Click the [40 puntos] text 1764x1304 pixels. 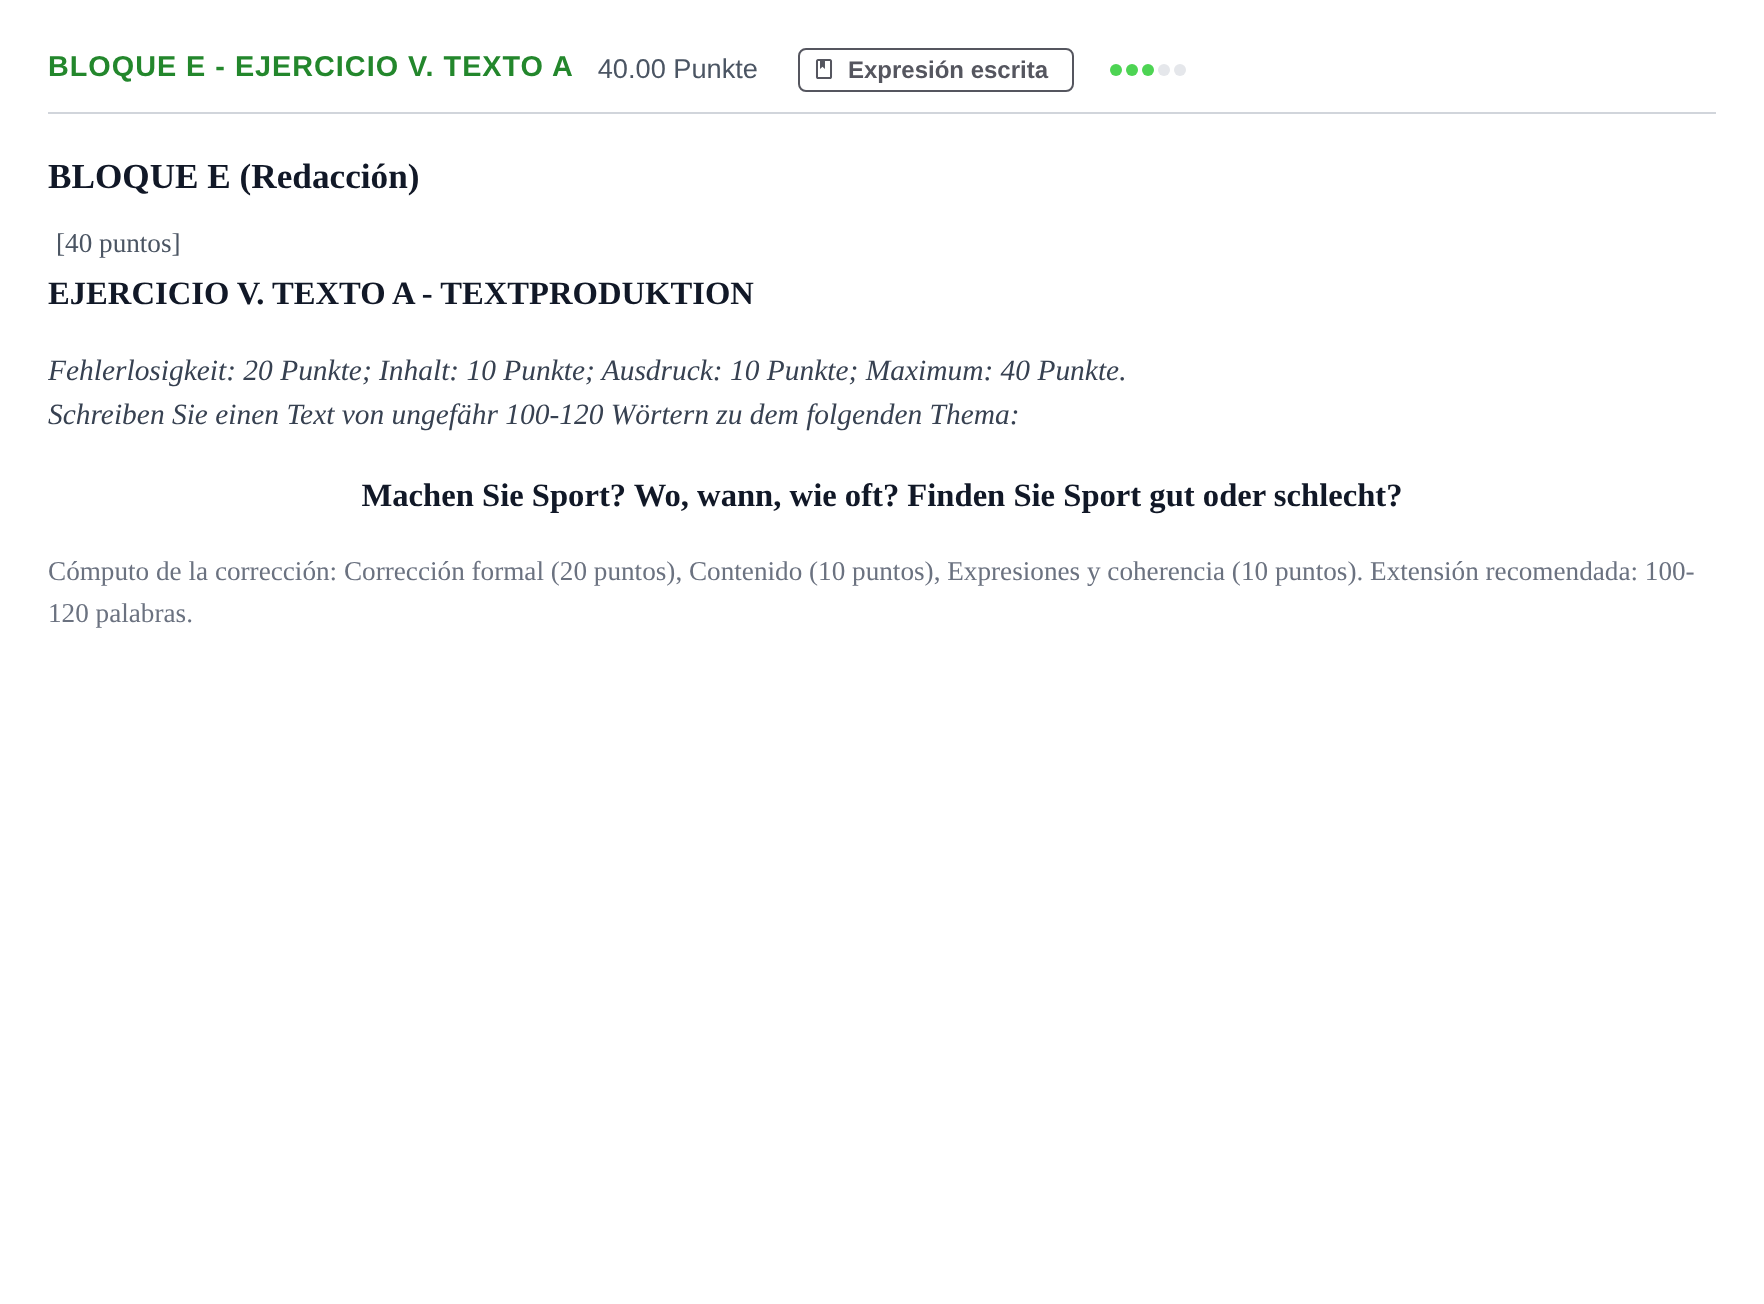click(118, 243)
